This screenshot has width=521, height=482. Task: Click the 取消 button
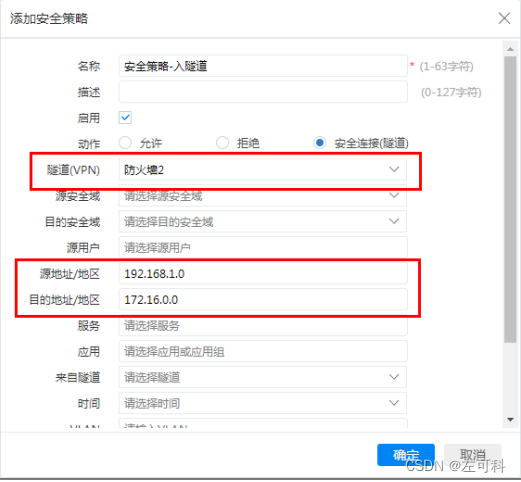coord(473,455)
